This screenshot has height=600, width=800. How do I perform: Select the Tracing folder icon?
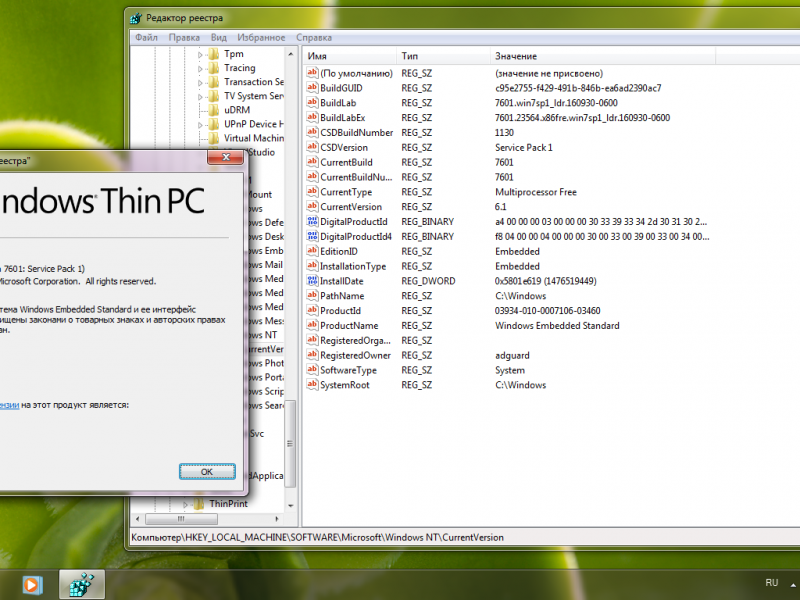(214, 68)
